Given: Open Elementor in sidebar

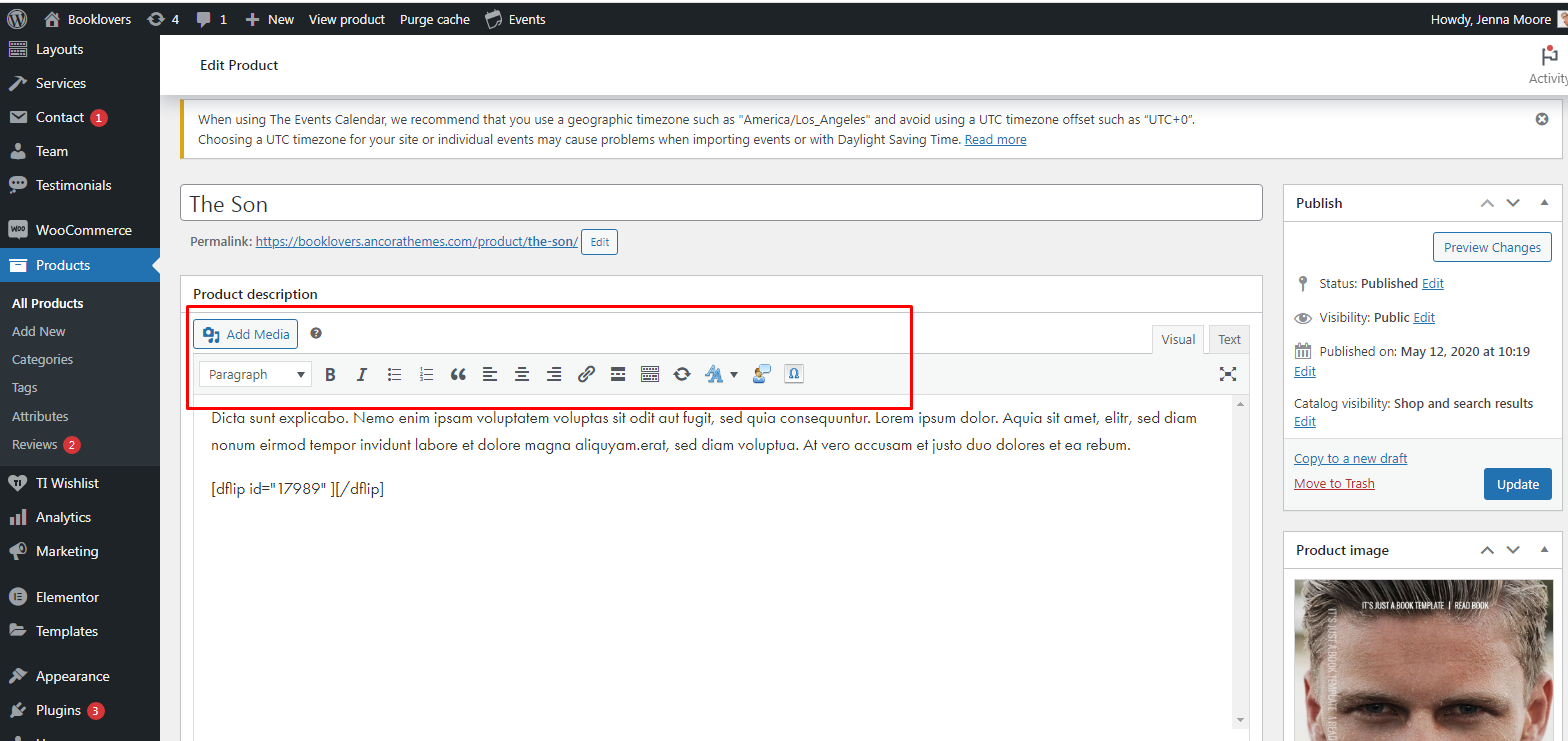Looking at the screenshot, I should coord(80,597).
